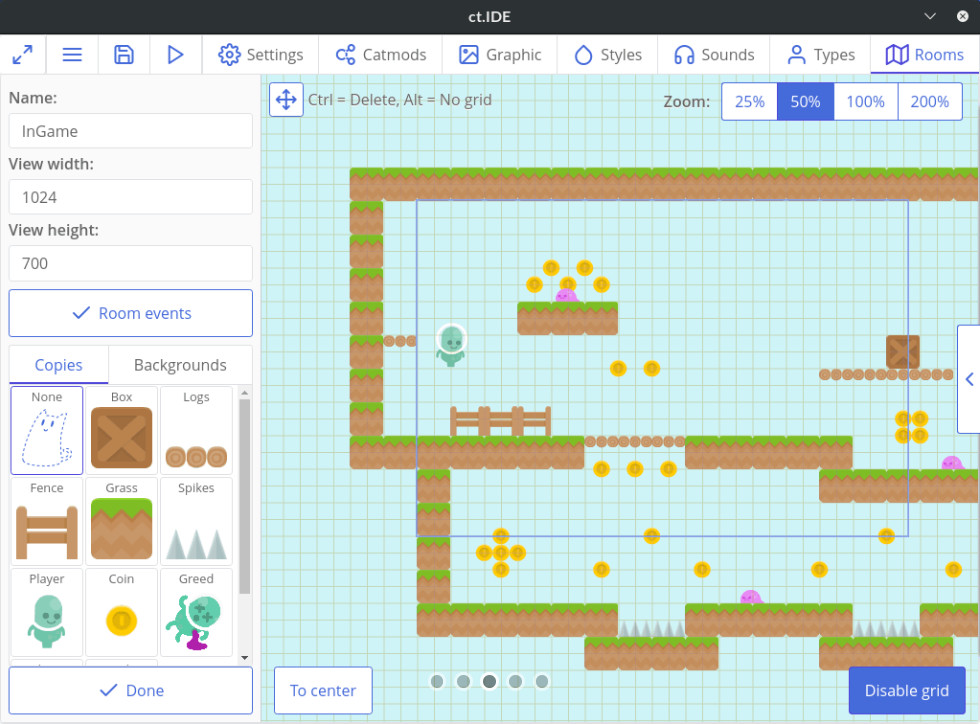The width and height of the screenshot is (980, 724).
Task: Open the hamburger main menu
Action: 72,55
